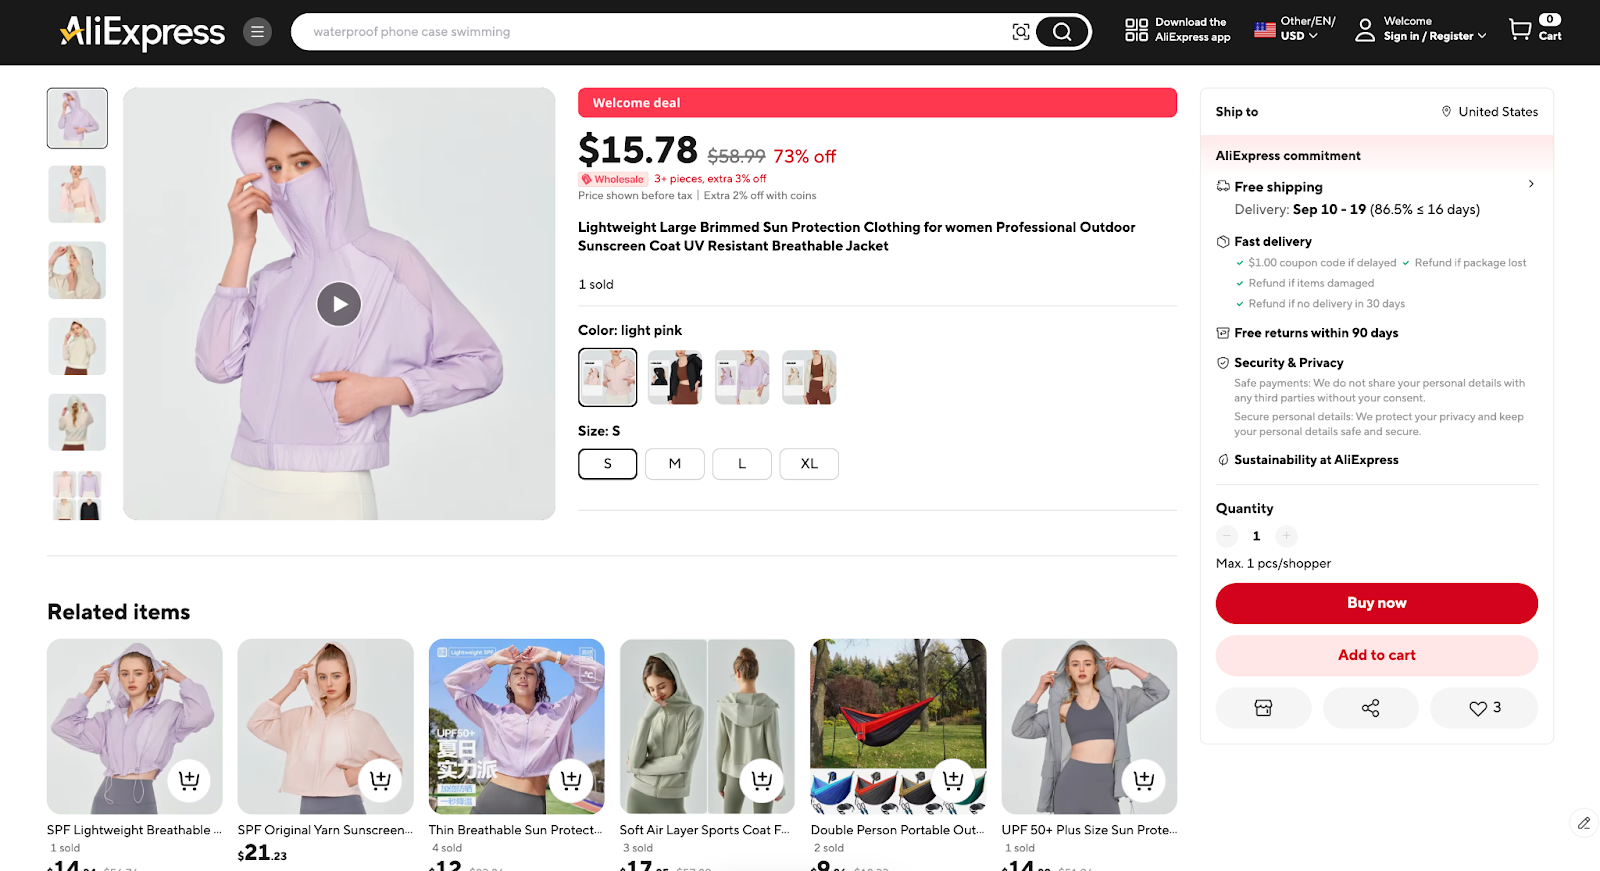The height and width of the screenshot is (871, 1600).
Task: Add SPF Original Yarn Sunscreen item to cart
Action: (x=380, y=780)
